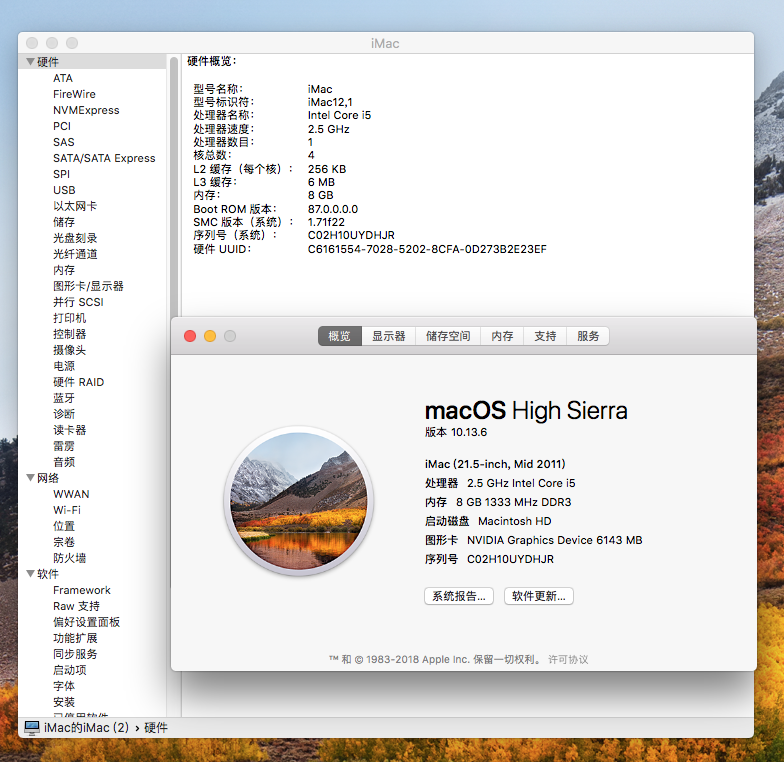Open the 支持 tab
Image resolution: width=784 pixels, height=762 pixels.
[545, 336]
